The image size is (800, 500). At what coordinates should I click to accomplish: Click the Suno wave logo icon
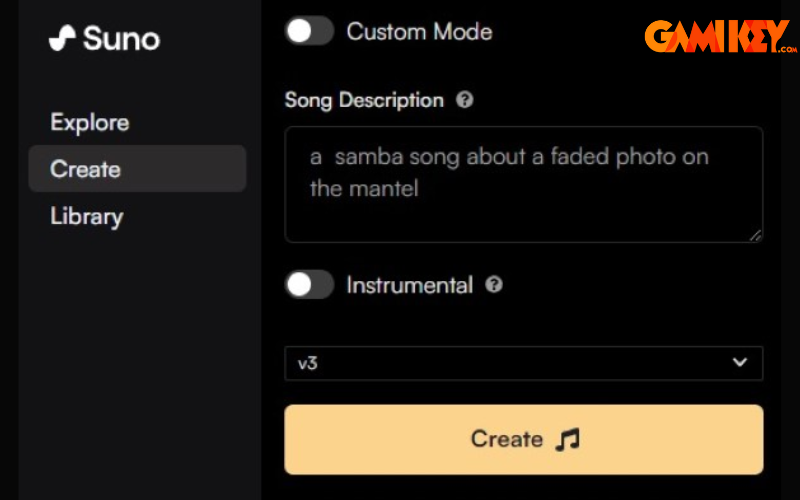(x=62, y=39)
